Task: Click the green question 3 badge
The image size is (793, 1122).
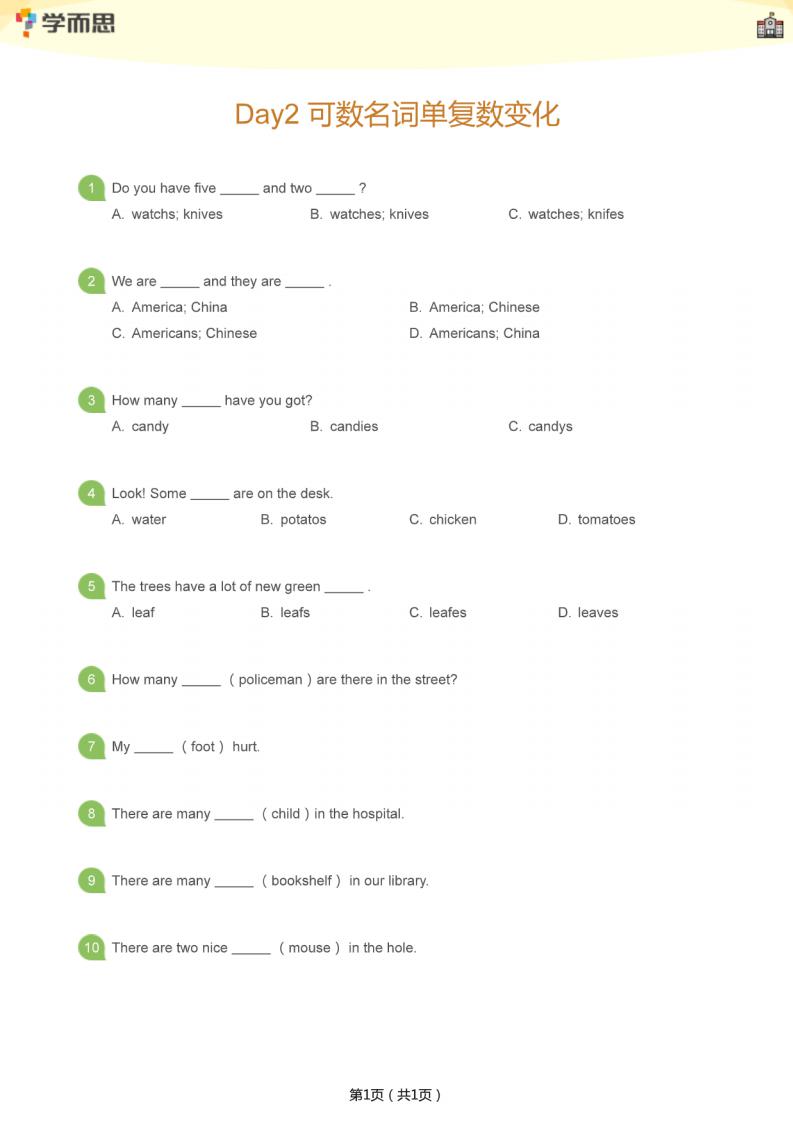Action: click(x=91, y=400)
